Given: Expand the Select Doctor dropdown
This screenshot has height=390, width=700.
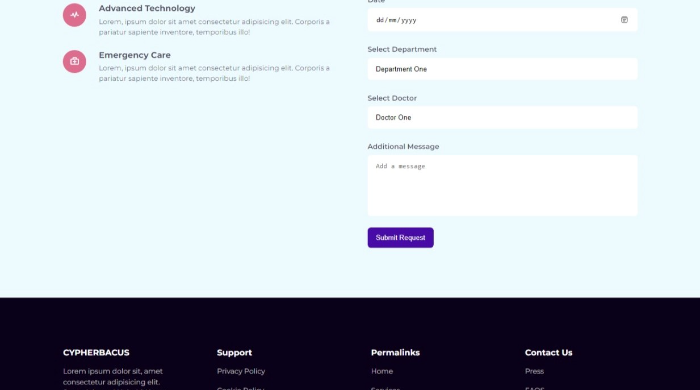Looking at the screenshot, I should pos(502,117).
